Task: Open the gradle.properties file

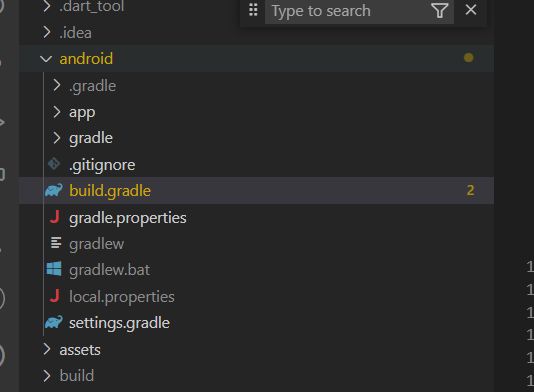Action: click(128, 218)
